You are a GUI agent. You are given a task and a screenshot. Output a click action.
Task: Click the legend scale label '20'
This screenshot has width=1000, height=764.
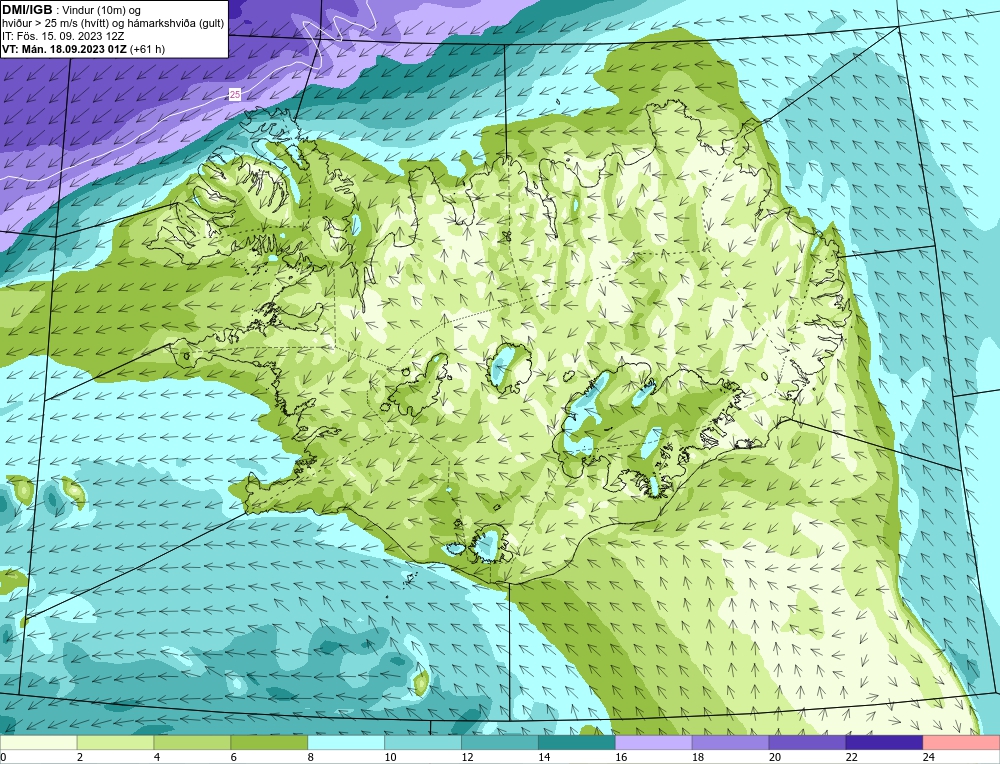tap(775, 757)
